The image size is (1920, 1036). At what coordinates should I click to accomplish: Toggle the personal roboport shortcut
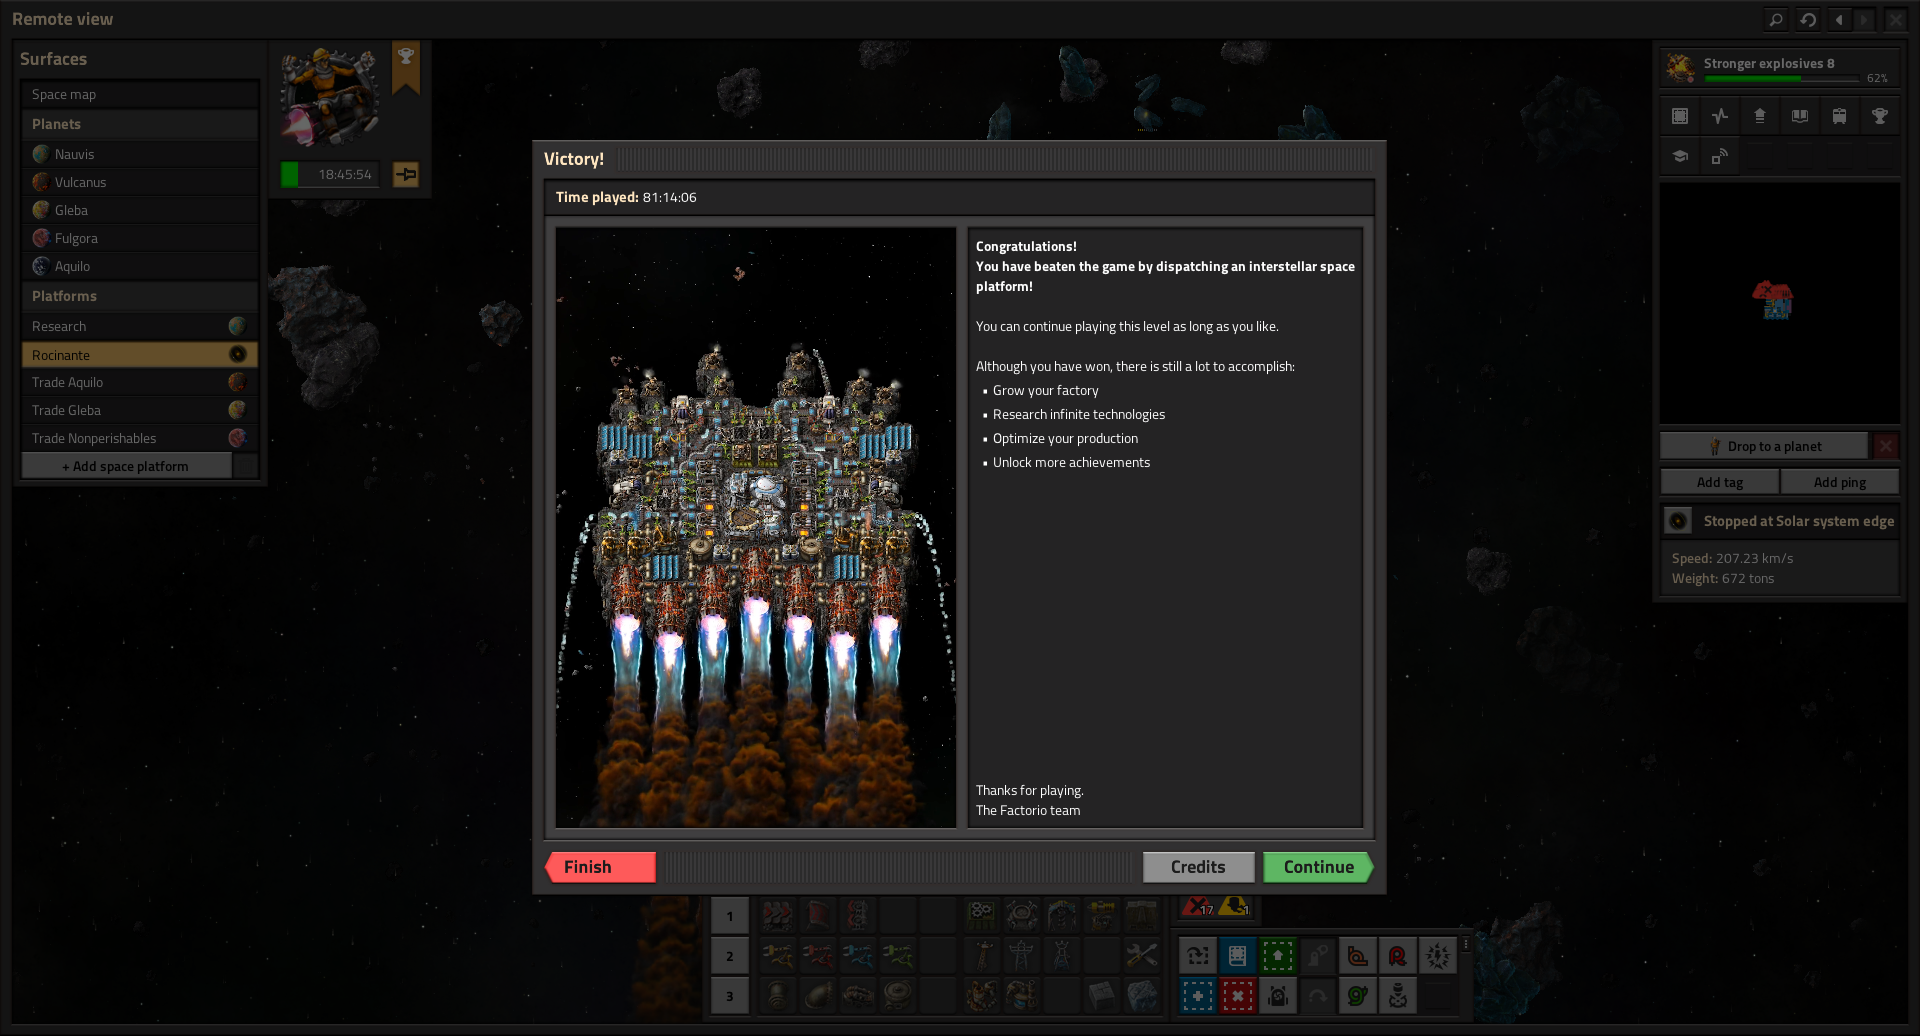pos(1277,996)
